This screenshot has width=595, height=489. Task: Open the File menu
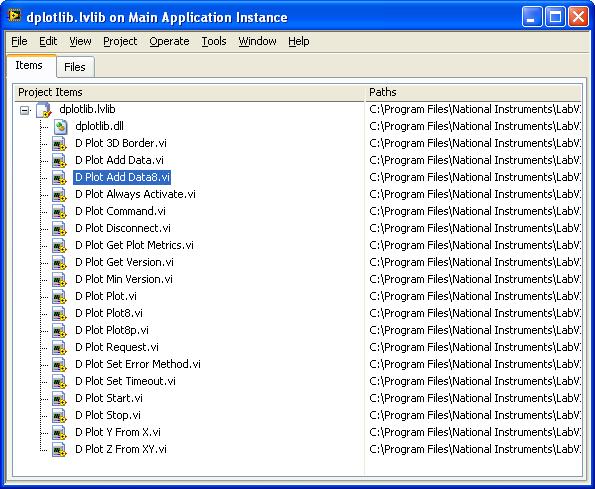19,41
